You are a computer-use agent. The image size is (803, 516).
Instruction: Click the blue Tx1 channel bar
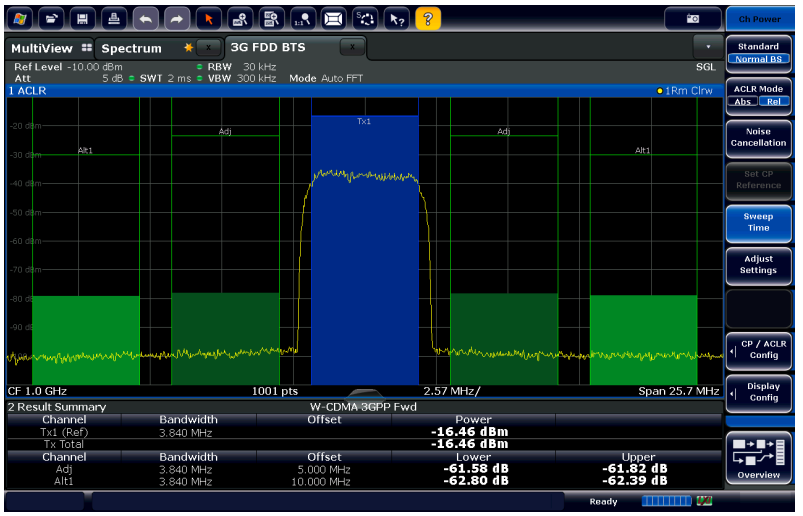click(x=365, y=251)
